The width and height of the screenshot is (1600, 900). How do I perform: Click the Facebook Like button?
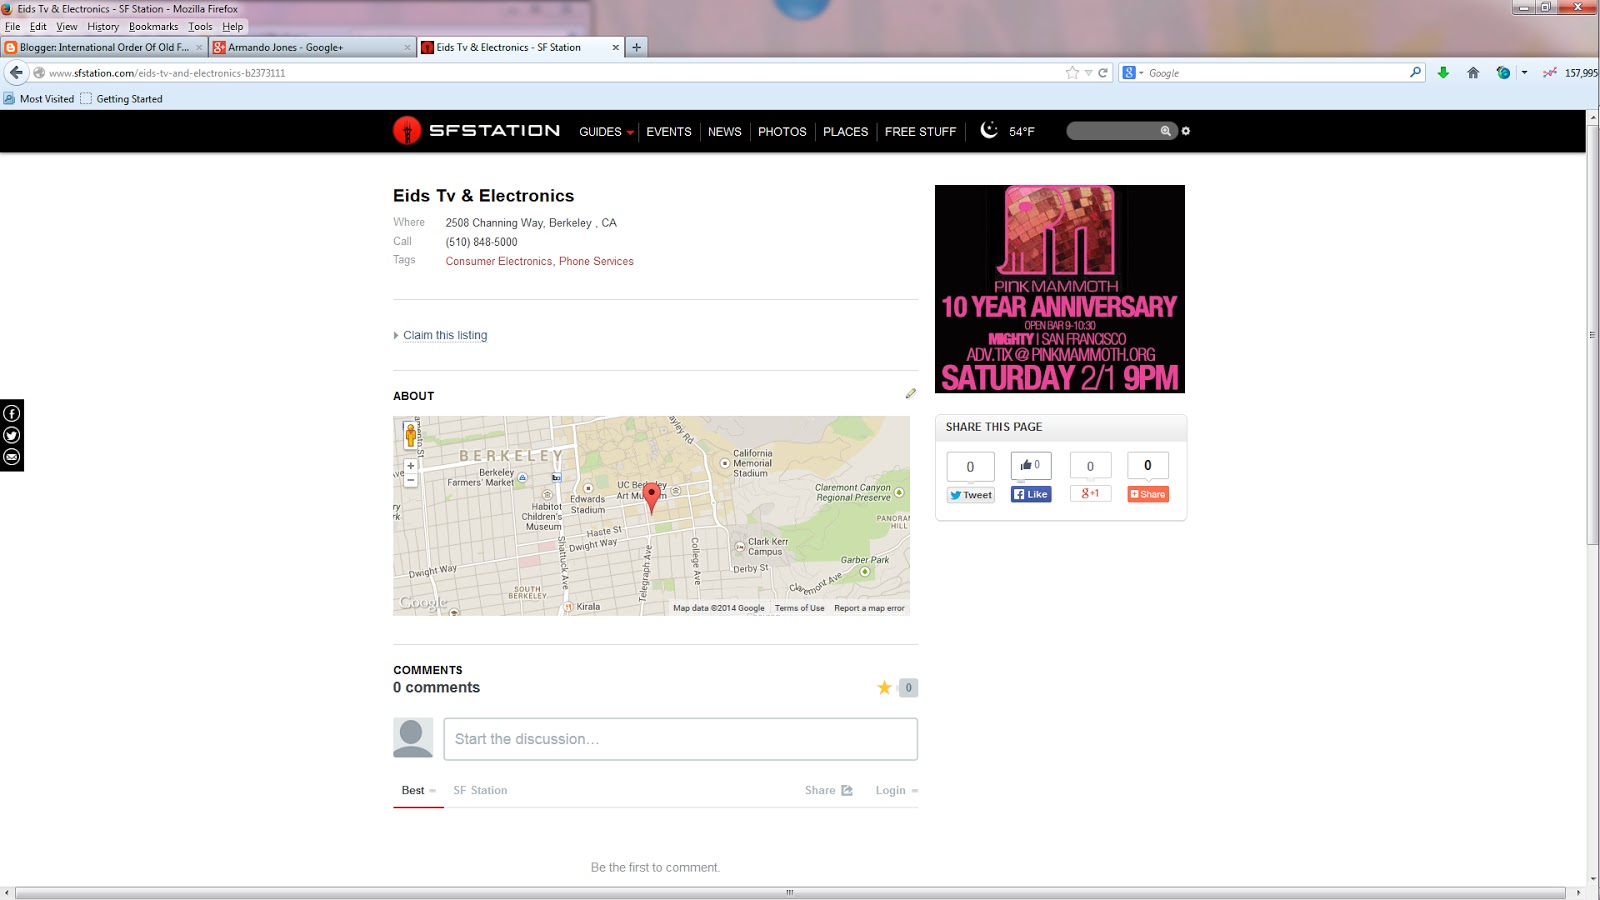pyautogui.click(x=1031, y=494)
